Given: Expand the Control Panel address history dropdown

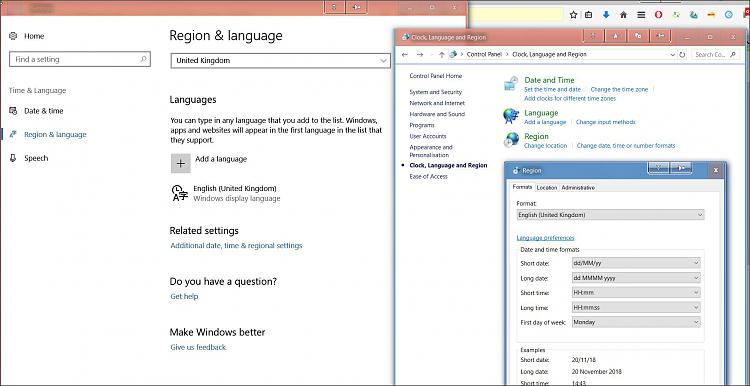Looking at the screenshot, I should (673, 55).
